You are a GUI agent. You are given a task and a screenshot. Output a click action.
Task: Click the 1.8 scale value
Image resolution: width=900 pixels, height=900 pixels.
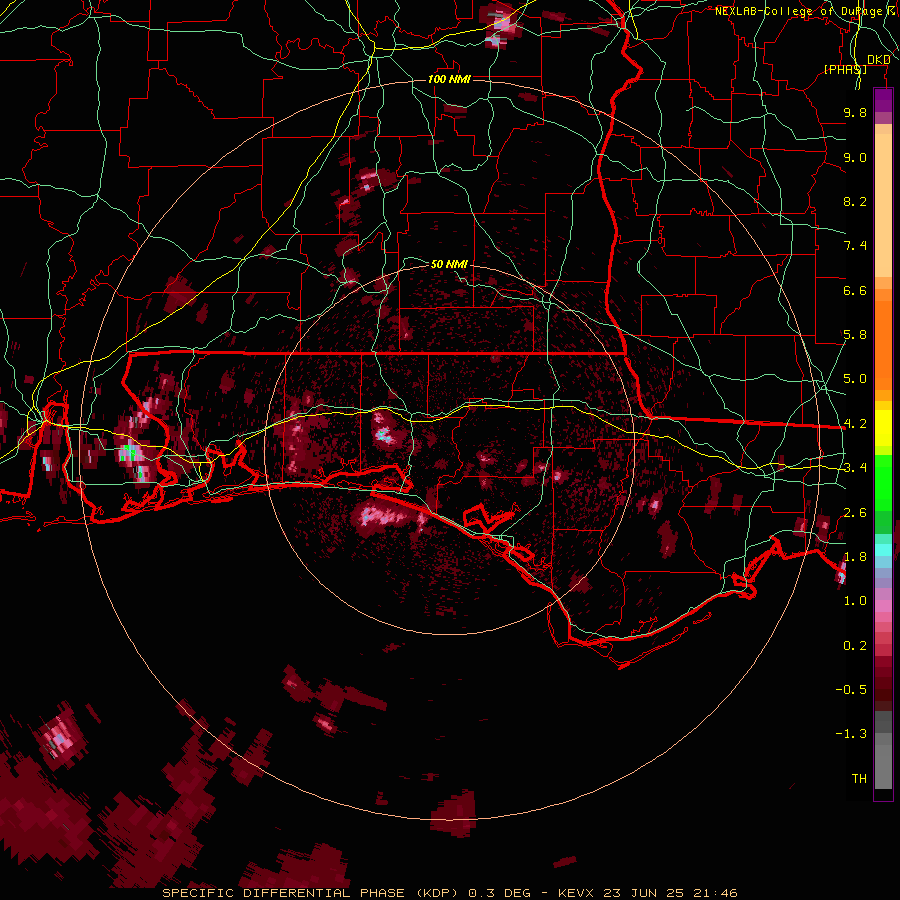[855, 557]
